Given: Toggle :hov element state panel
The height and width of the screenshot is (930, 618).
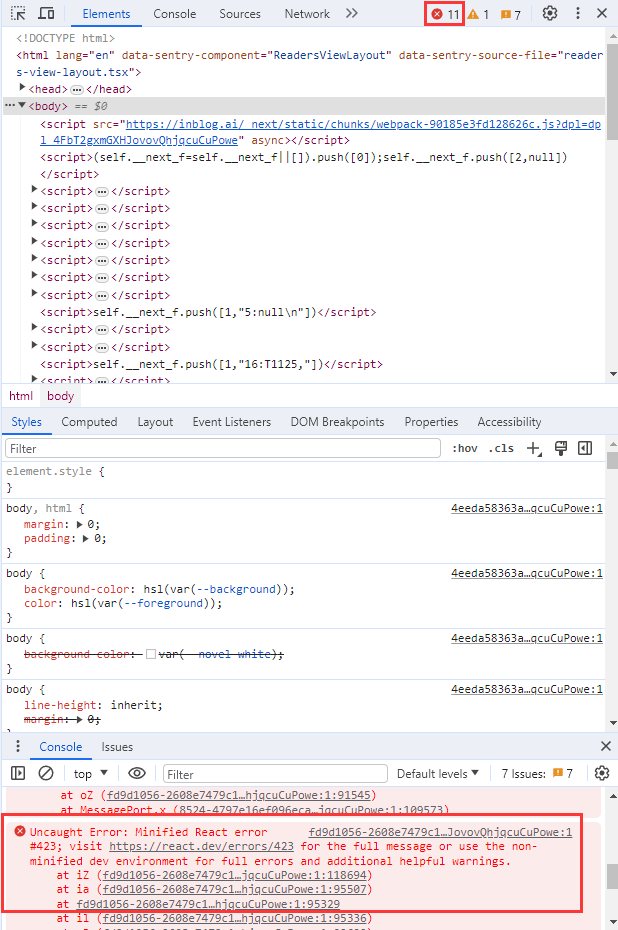Looking at the screenshot, I should (x=464, y=448).
